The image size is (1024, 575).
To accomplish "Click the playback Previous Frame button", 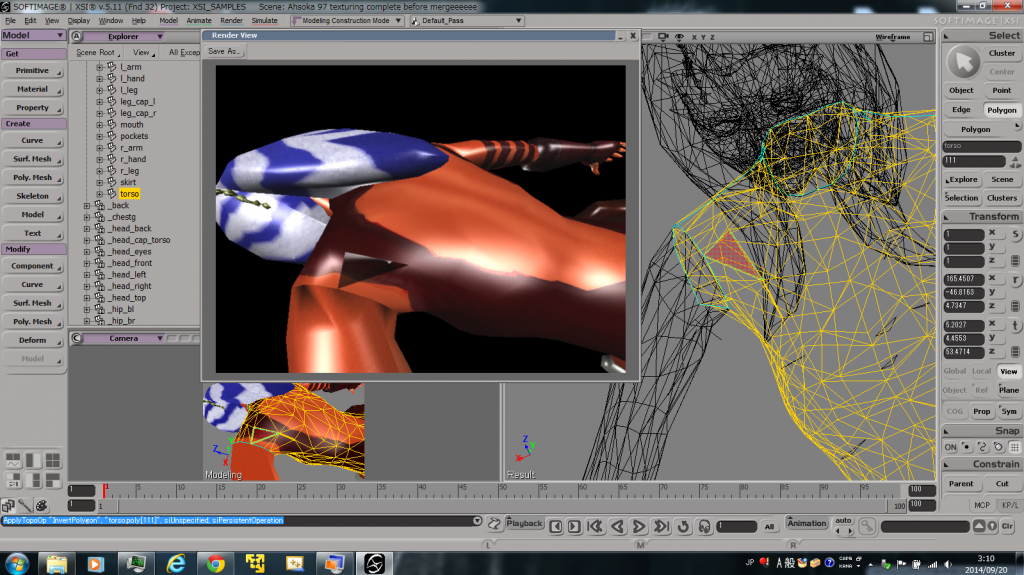I will click(x=556, y=526).
